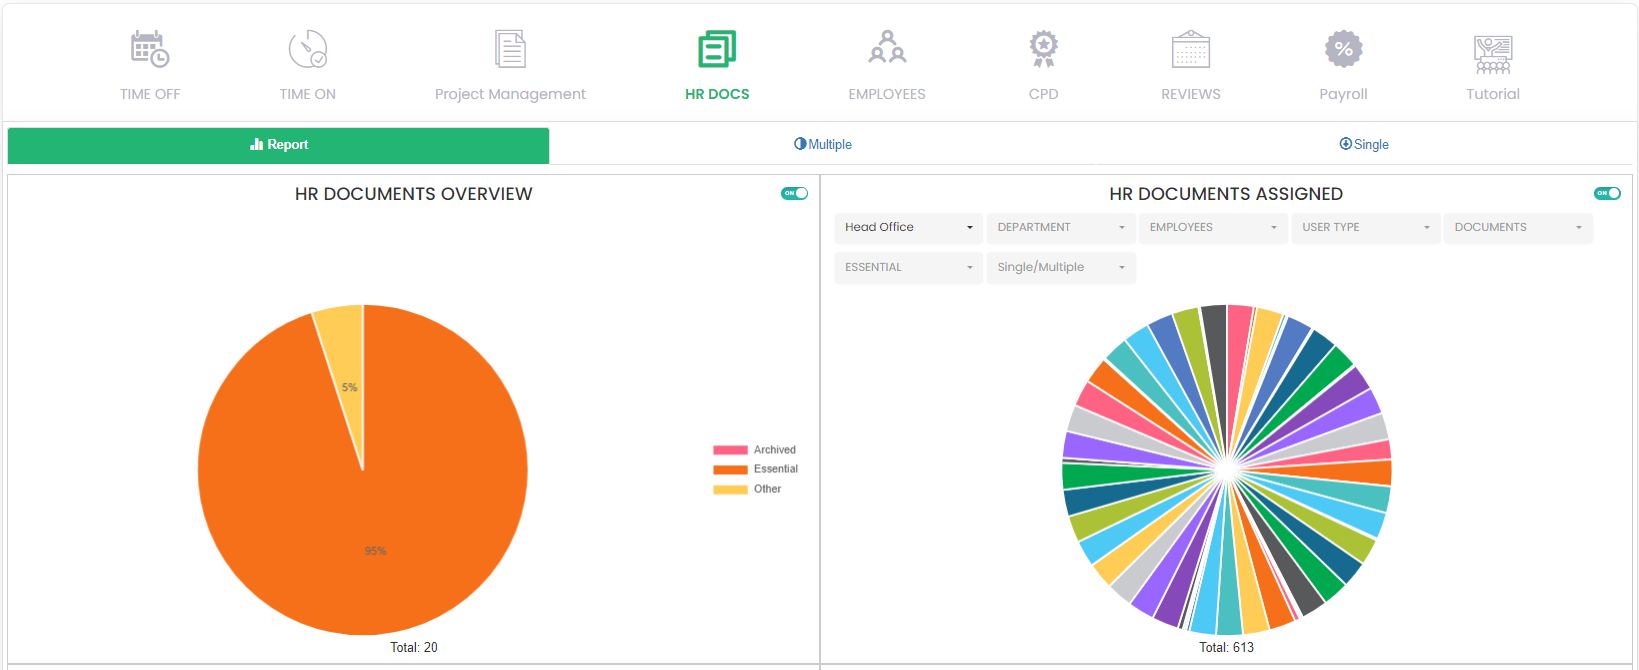
Task: Open the Single/Multiple filter dropdown
Action: pyautogui.click(x=1060, y=268)
